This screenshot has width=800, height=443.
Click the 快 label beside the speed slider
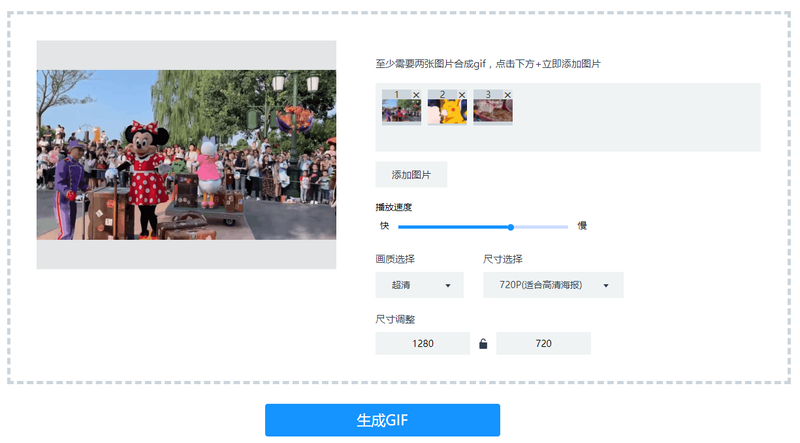pos(385,226)
